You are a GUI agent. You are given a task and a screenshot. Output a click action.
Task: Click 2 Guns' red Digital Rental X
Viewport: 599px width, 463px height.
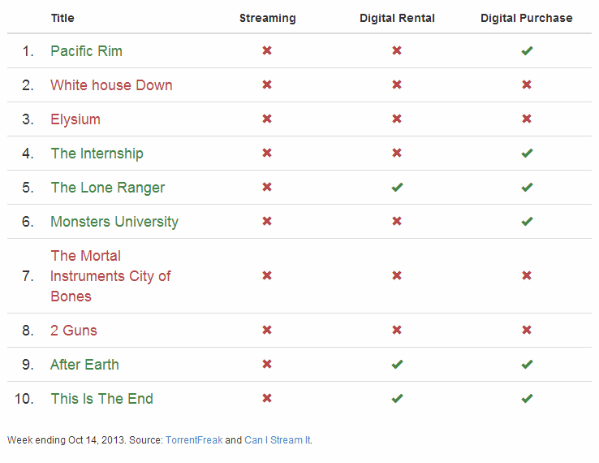397,330
